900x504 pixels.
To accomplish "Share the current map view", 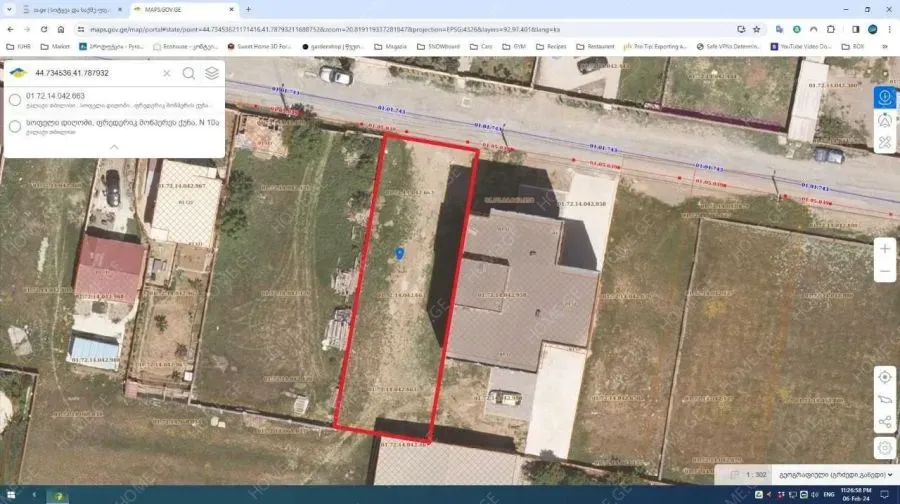I will tap(884, 423).
